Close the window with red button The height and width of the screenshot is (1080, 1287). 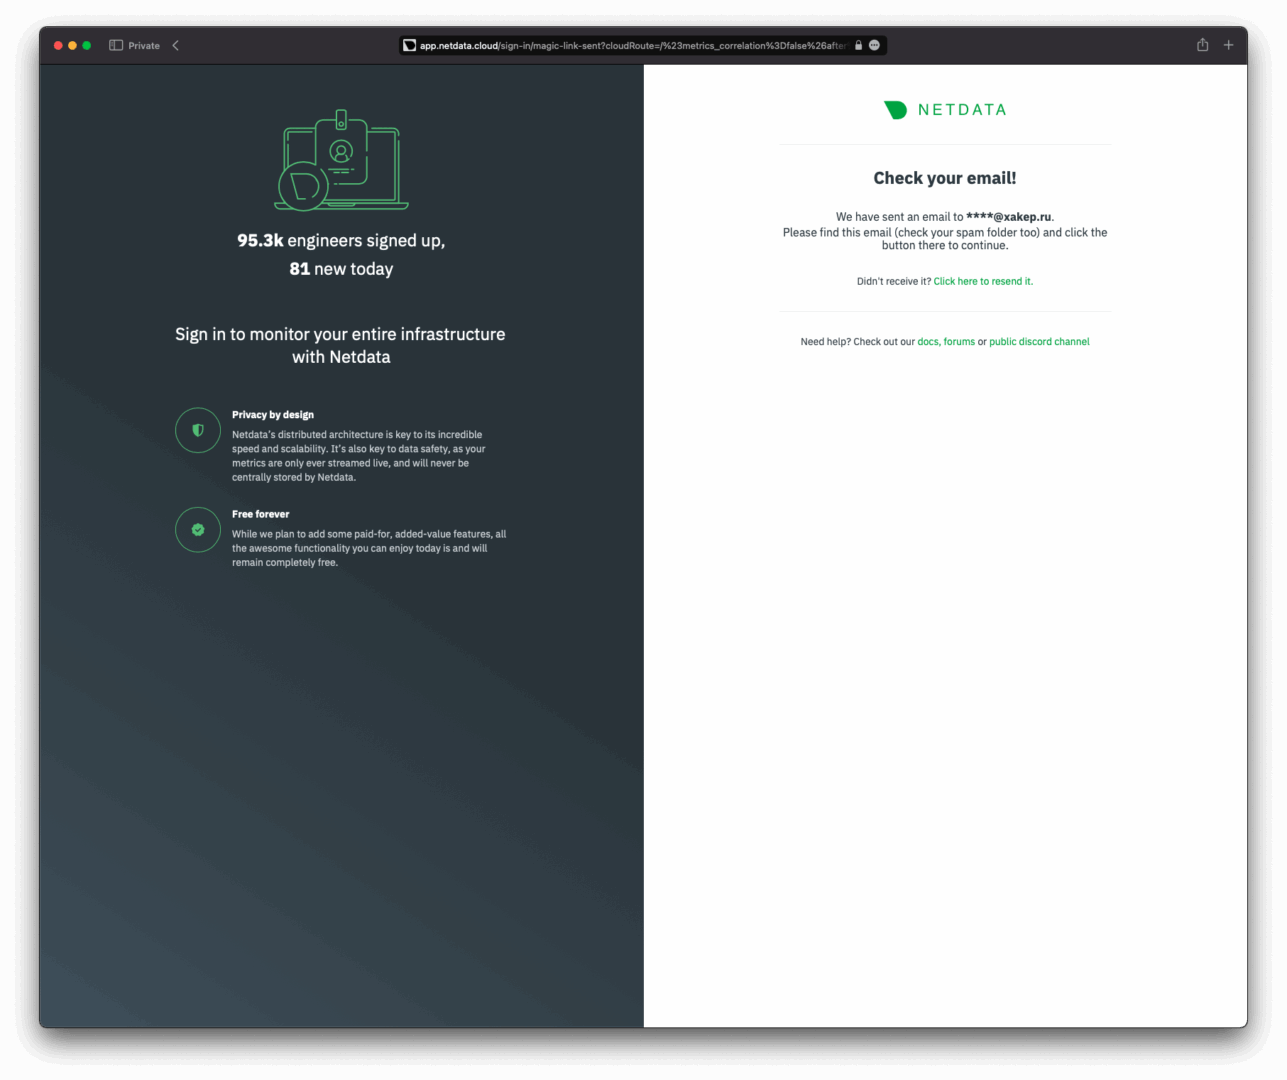point(58,45)
